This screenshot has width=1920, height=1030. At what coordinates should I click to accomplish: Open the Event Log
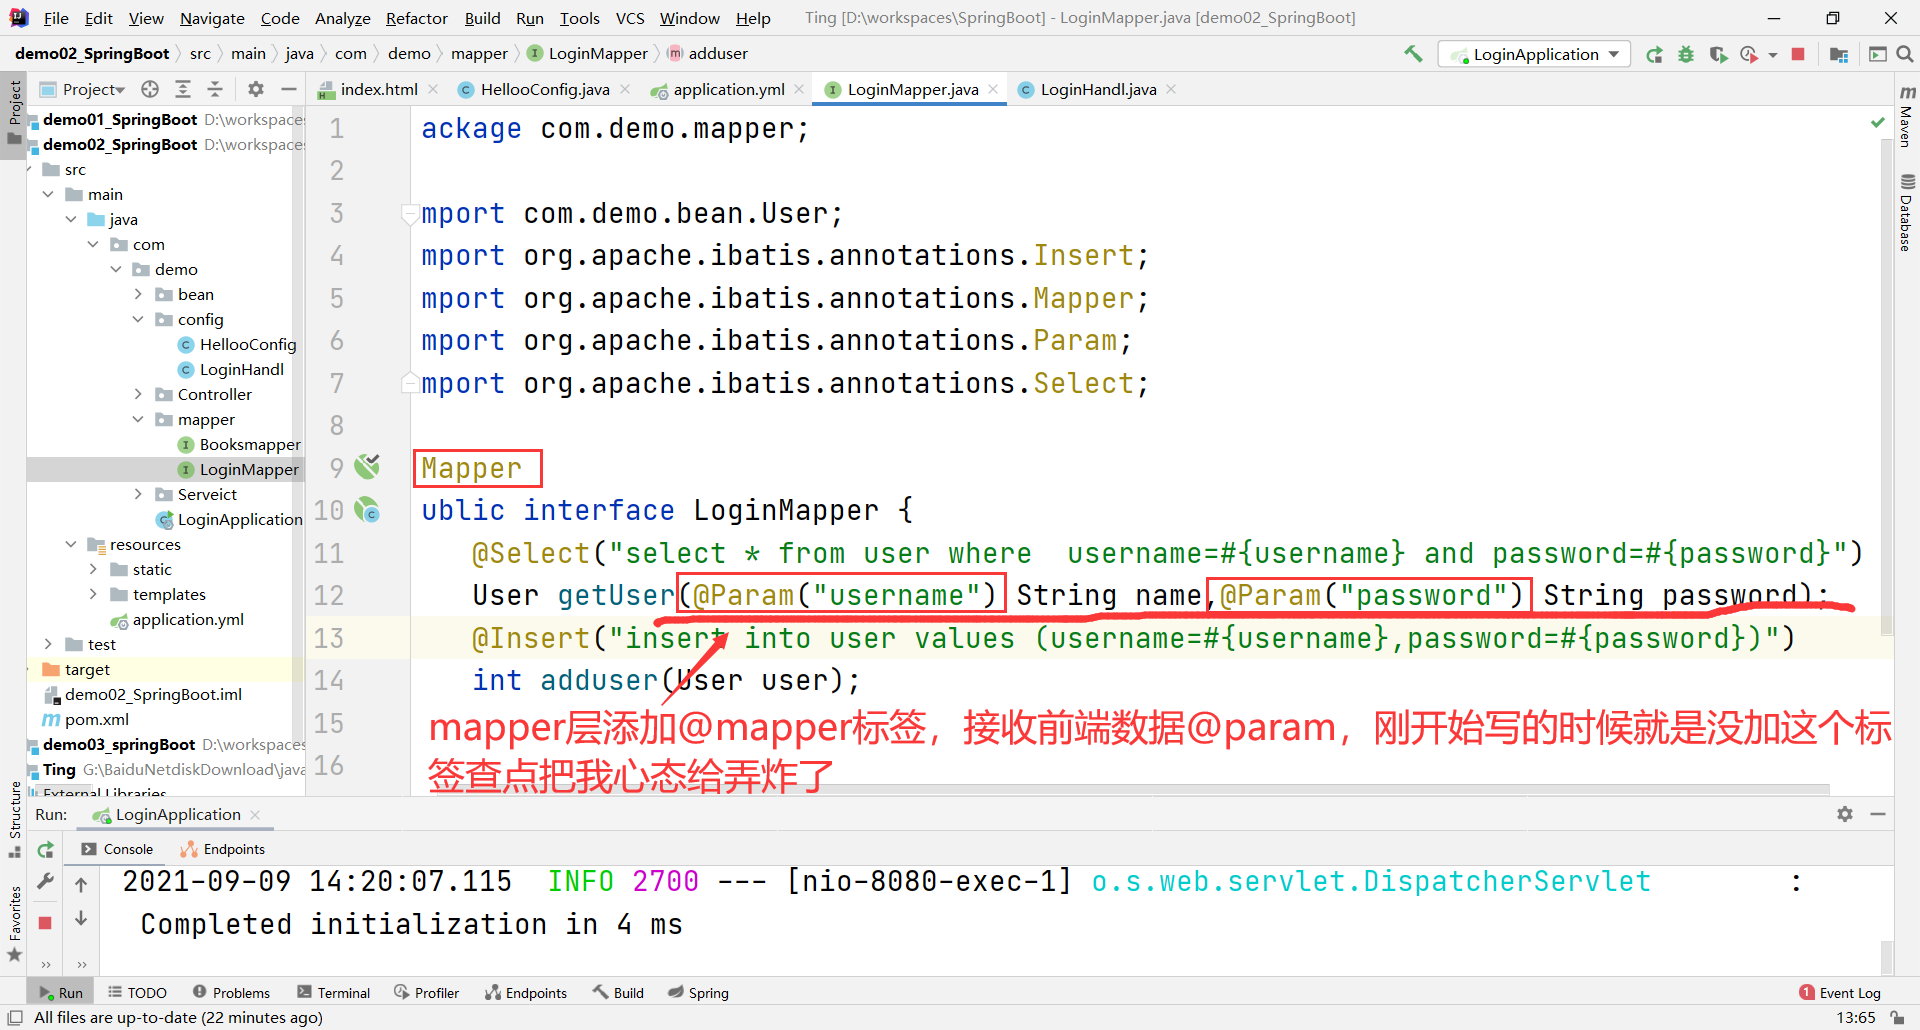click(1848, 991)
